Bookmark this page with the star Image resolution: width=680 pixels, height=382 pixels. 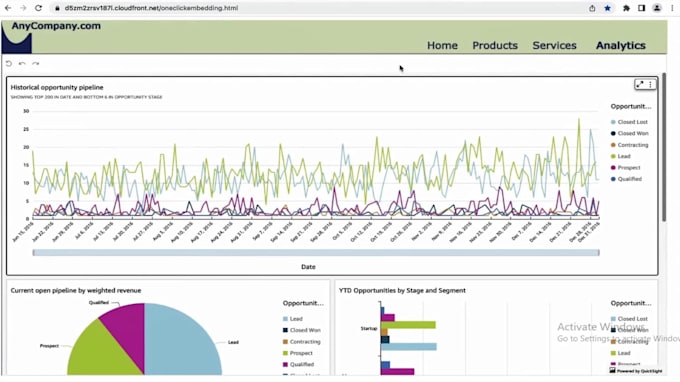pos(608,8)
